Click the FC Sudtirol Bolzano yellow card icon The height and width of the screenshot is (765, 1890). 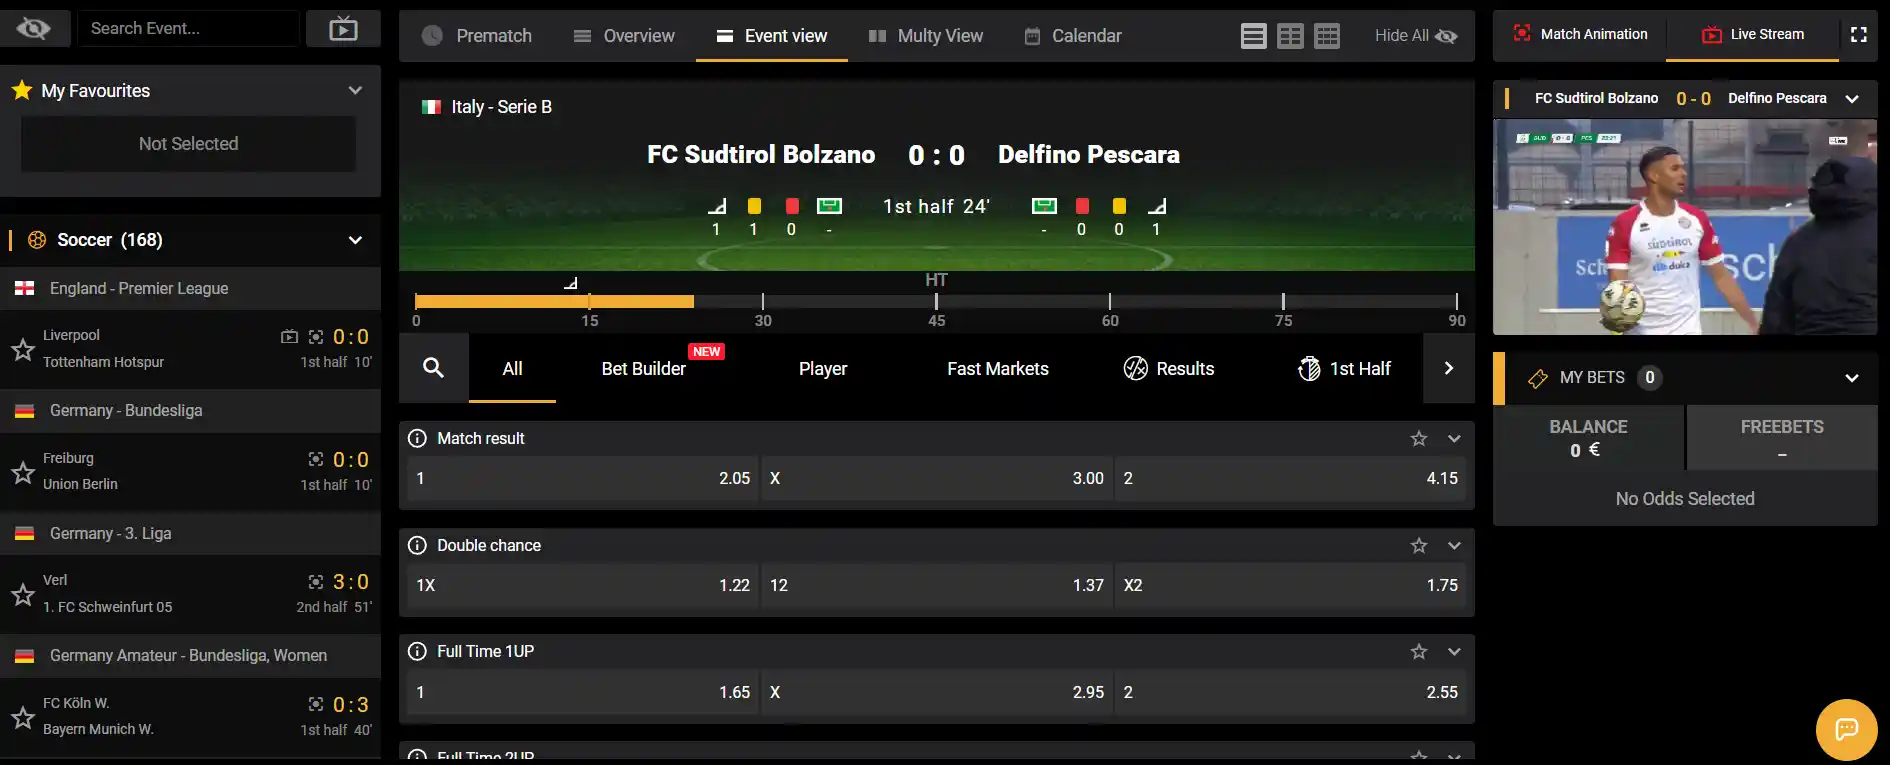point(754,206)
